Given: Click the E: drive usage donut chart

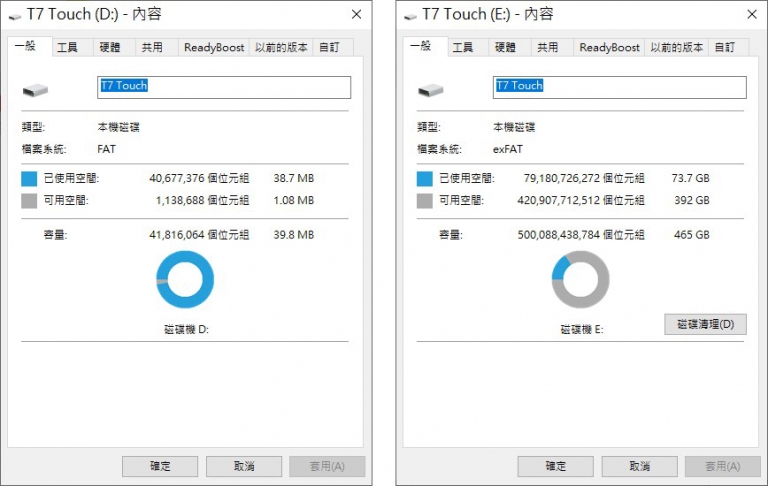Looking at the screenshot, I should click(x=580, y=279).
